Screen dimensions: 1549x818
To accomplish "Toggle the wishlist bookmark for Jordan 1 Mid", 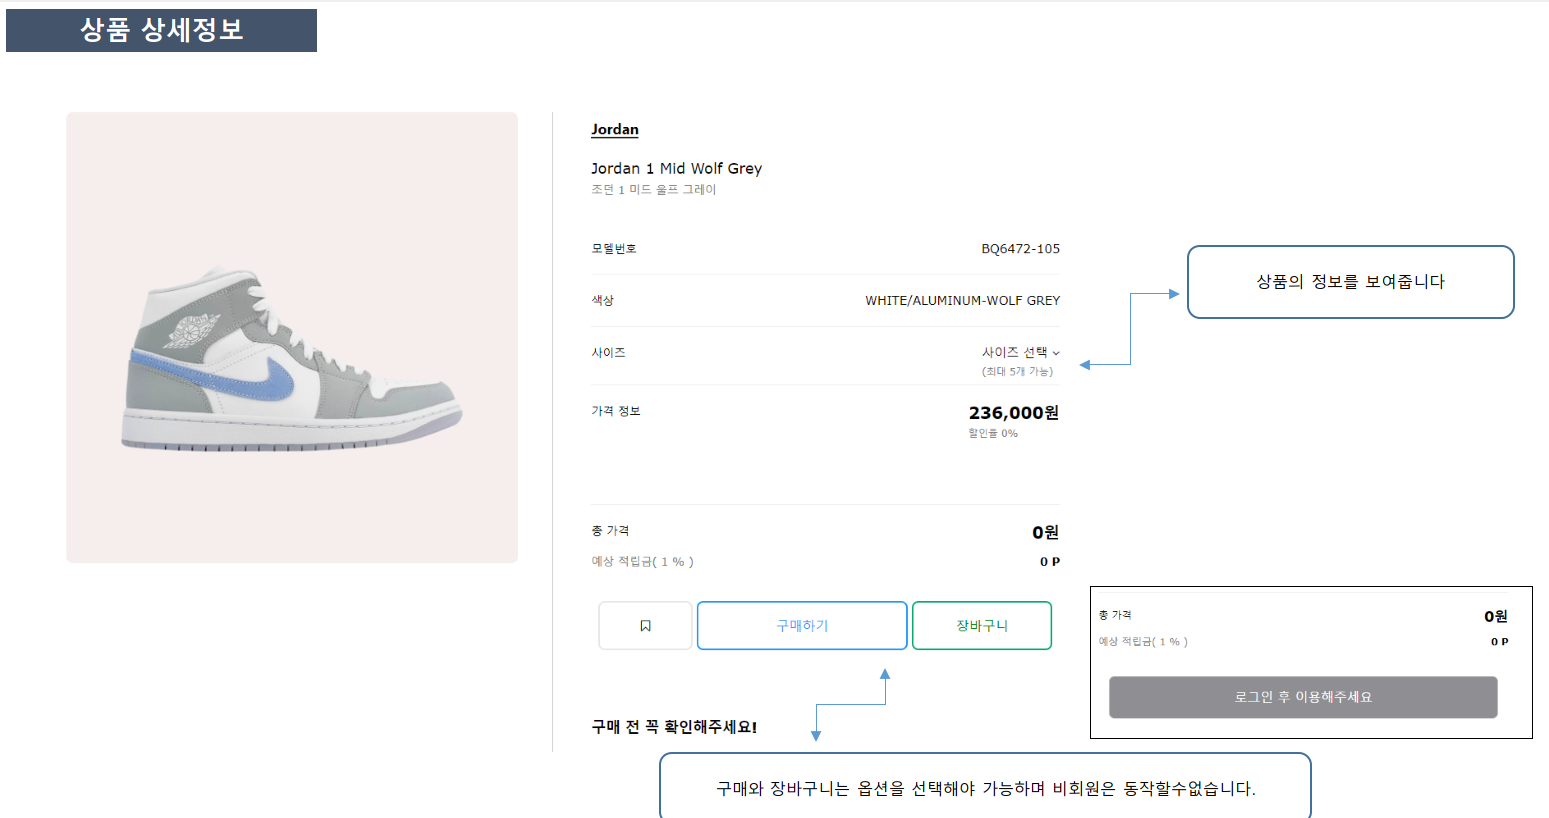I will pos(645,625).
